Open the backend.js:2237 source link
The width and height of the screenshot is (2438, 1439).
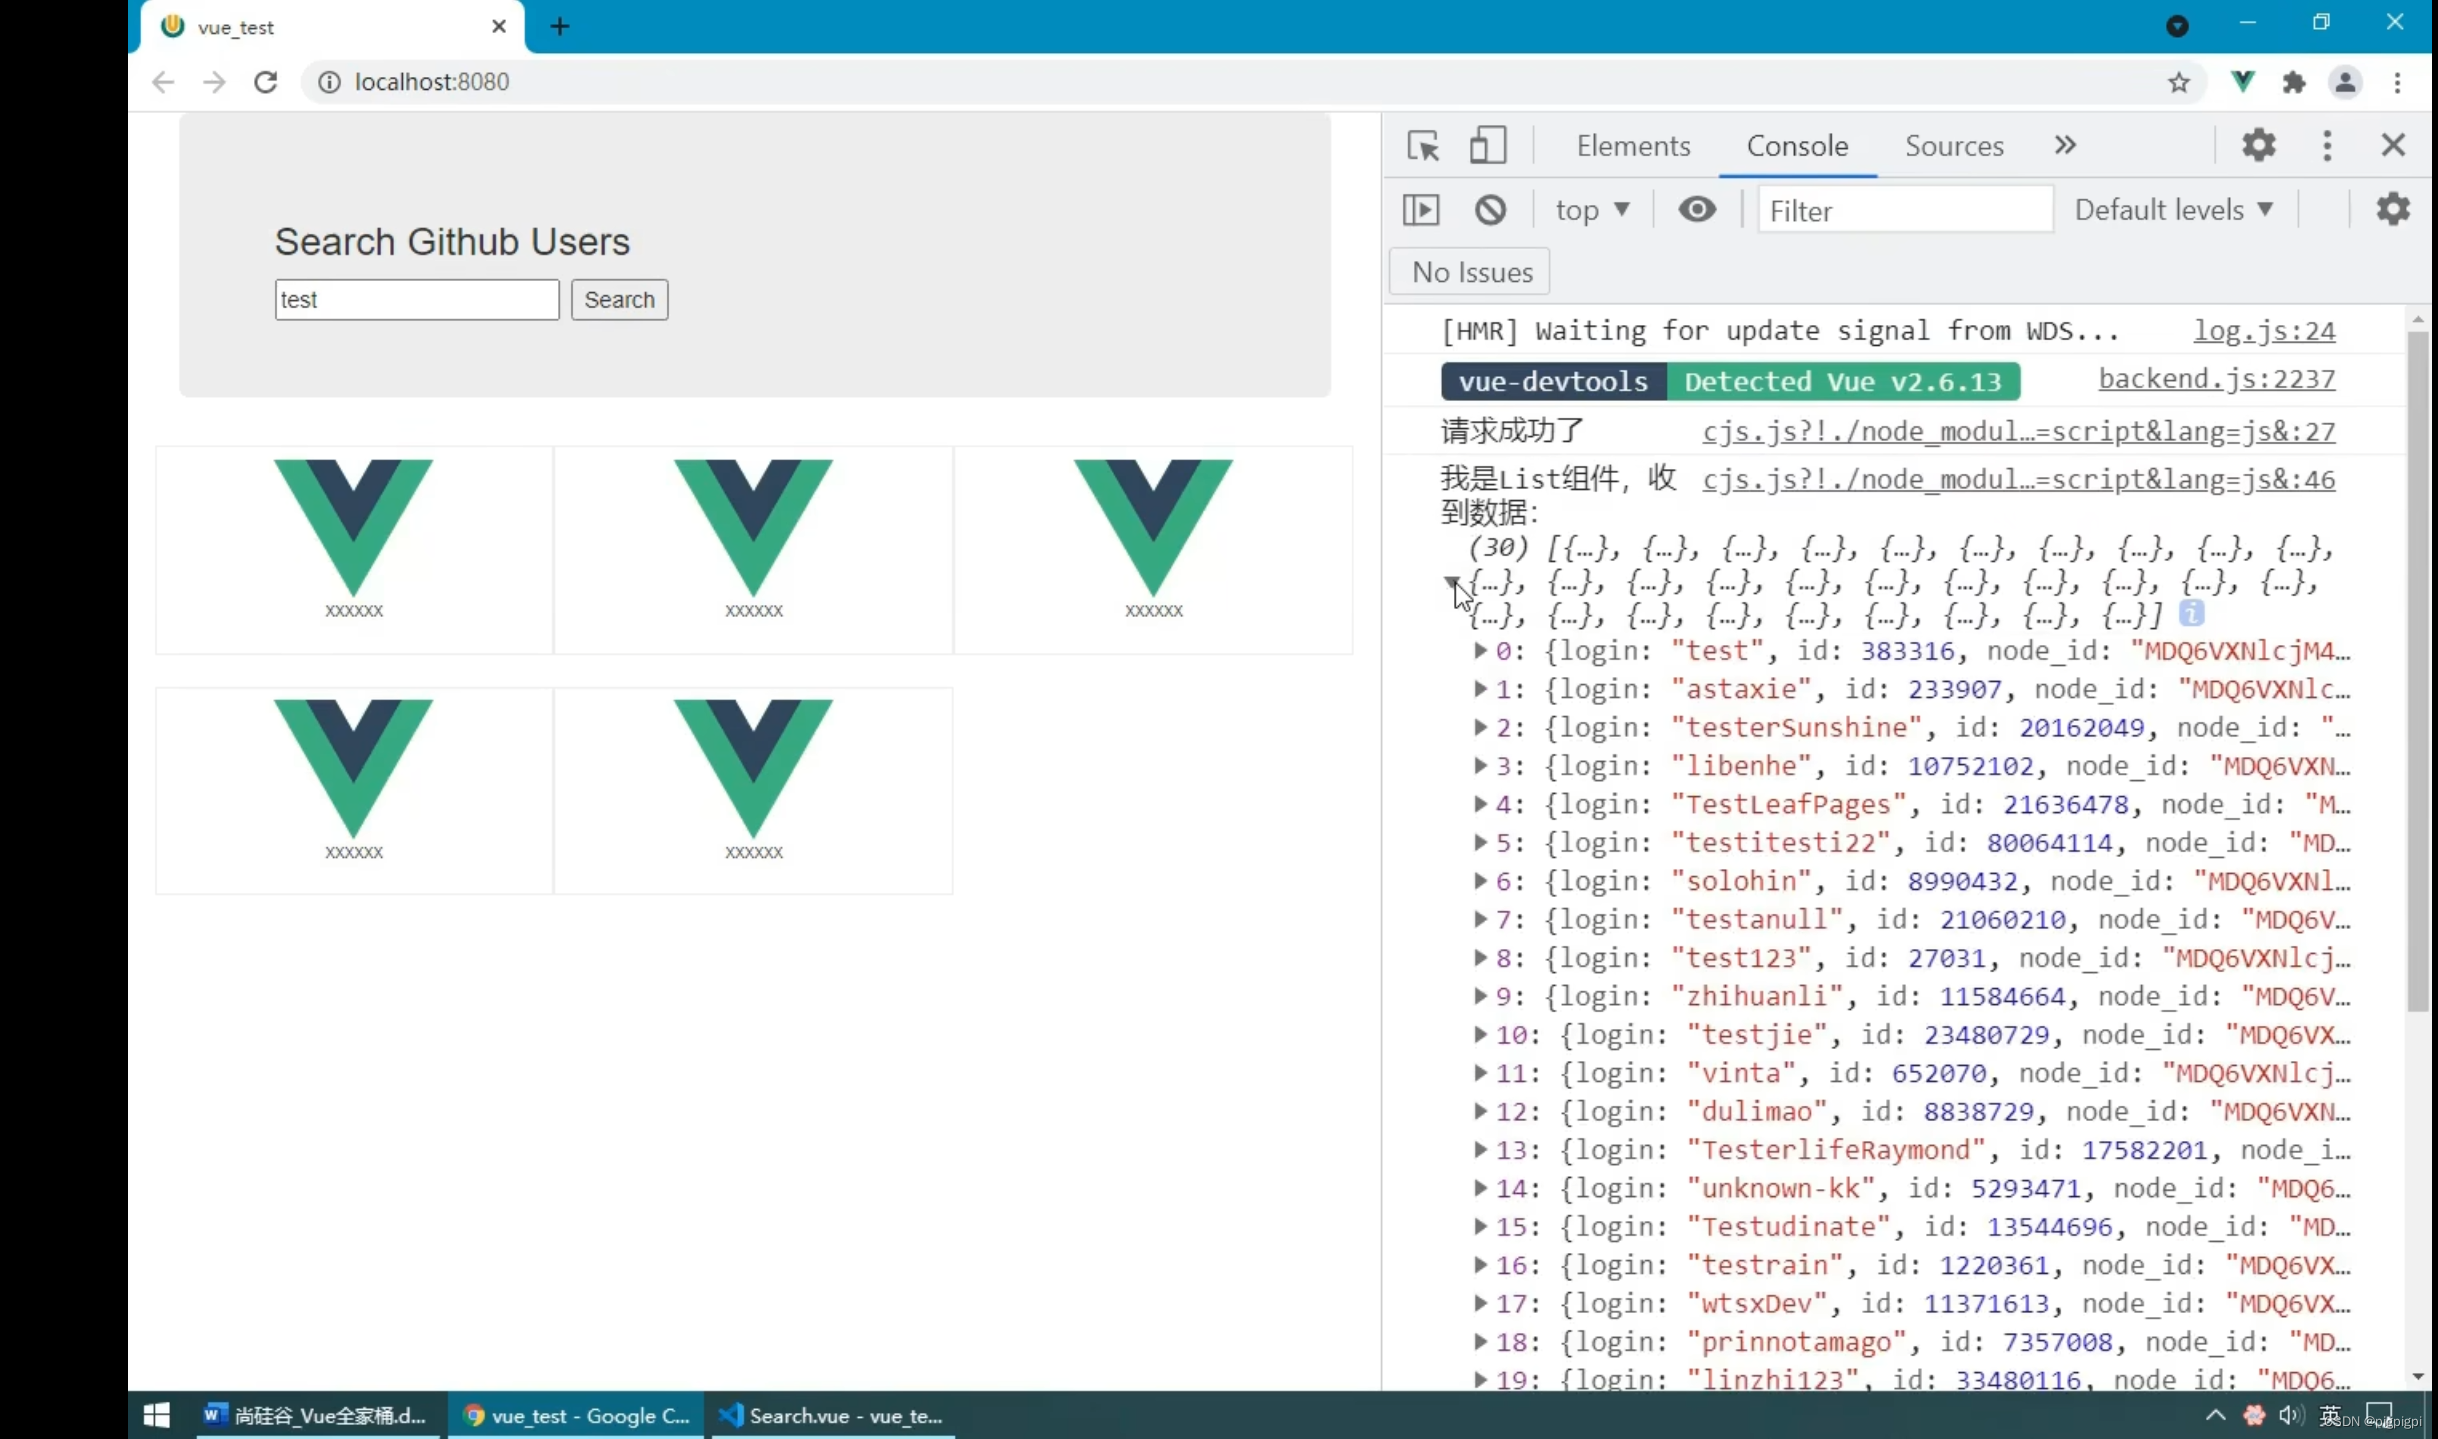pos(2217,379)
